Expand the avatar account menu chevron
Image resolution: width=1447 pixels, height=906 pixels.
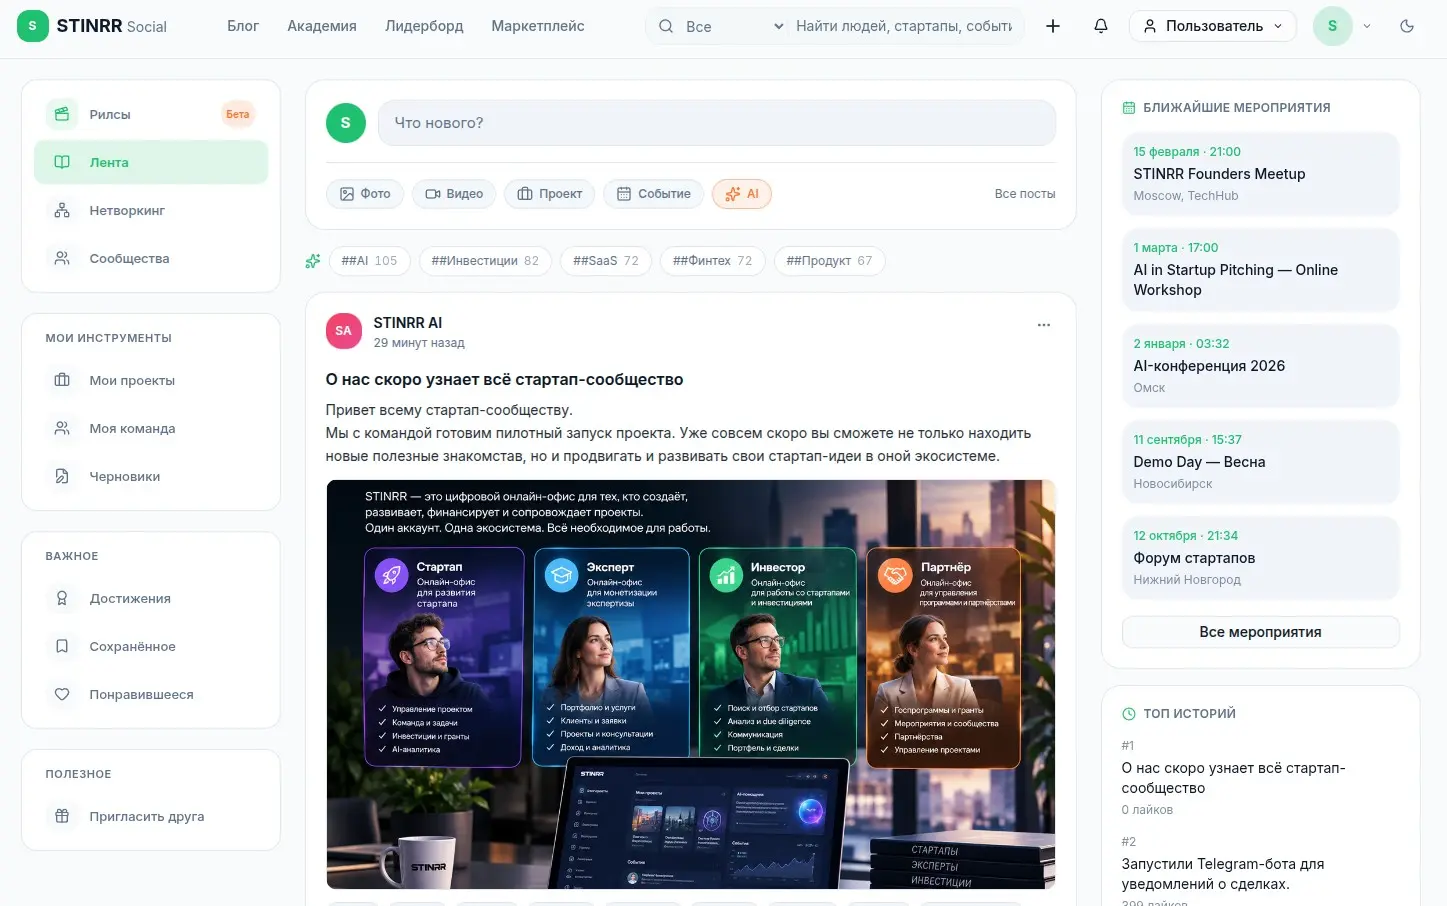tap(1367, 26)
